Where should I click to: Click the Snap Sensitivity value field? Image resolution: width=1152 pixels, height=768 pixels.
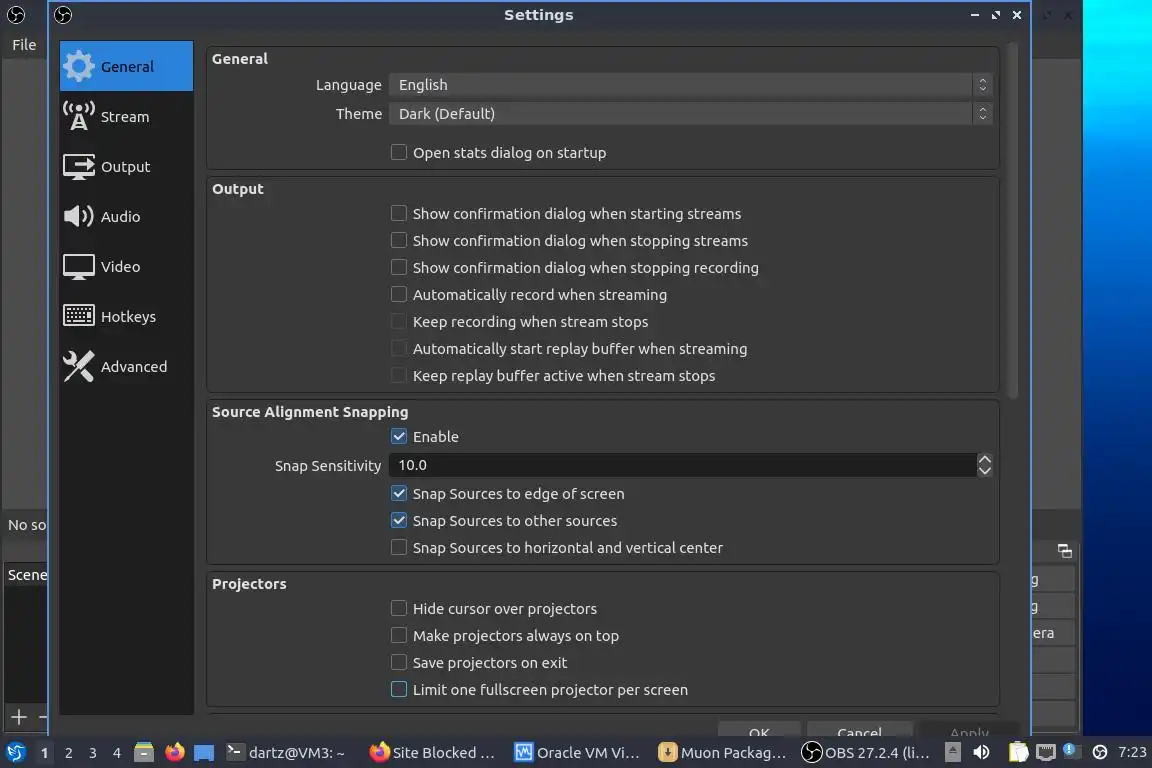click(x=680, y=465)
